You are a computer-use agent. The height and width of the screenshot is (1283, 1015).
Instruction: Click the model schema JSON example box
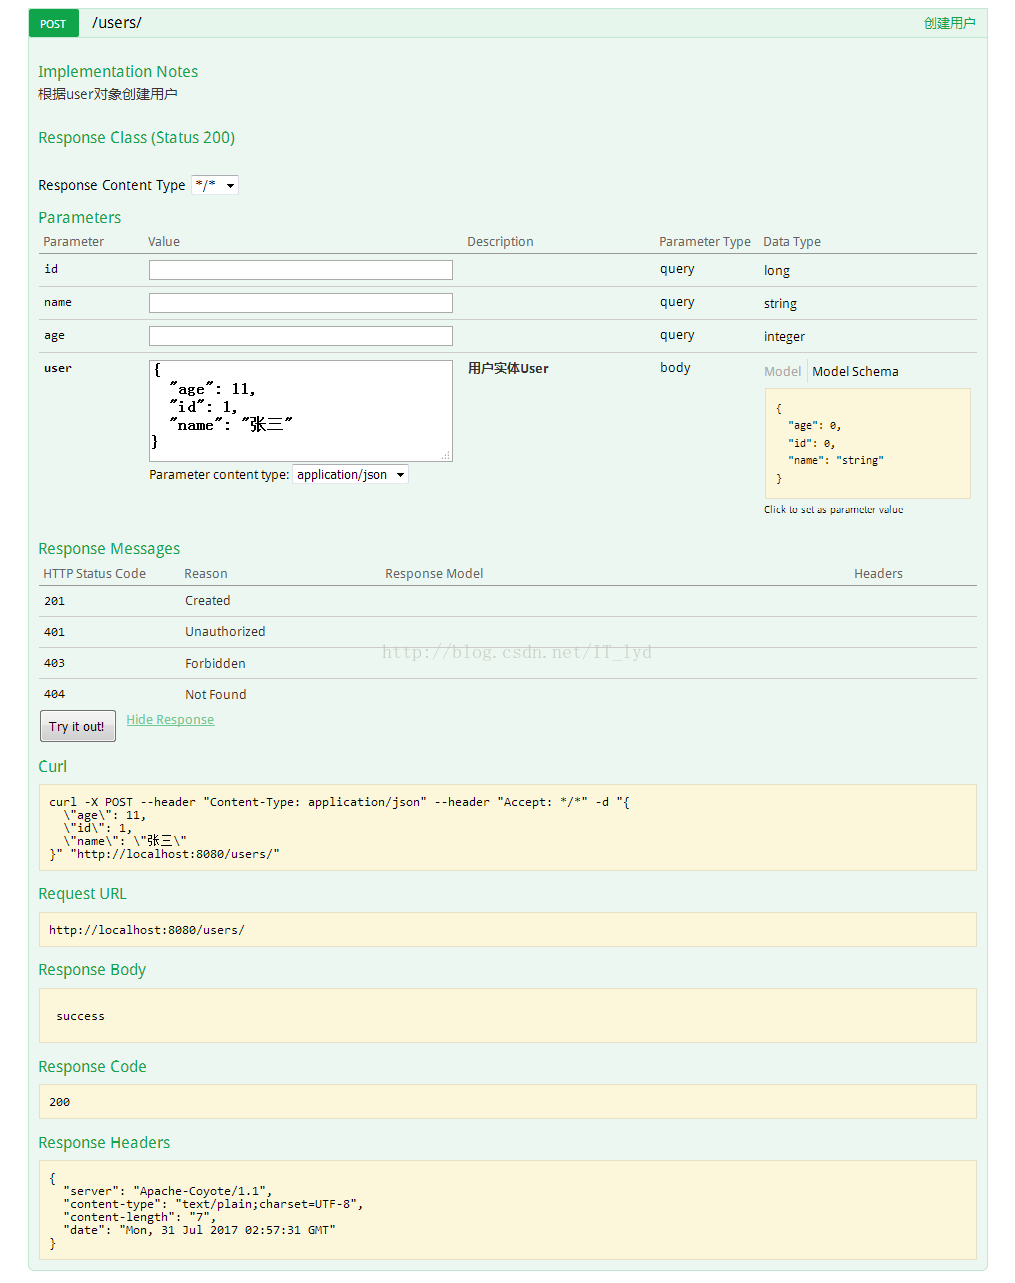(867, 443)
